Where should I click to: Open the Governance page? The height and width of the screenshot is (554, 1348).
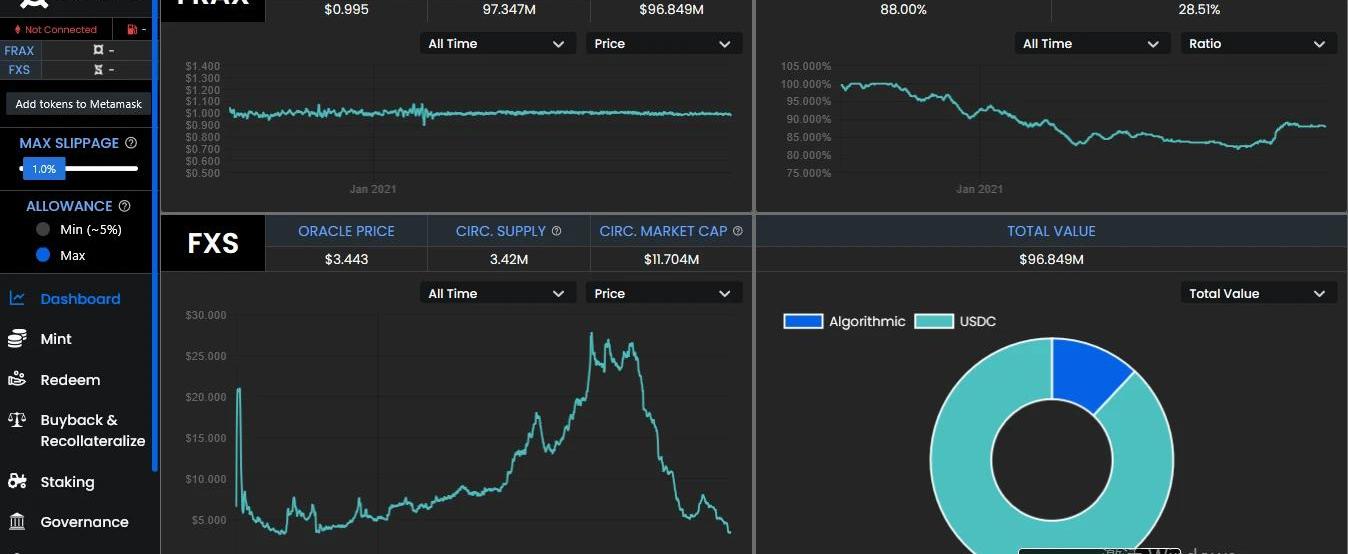(84, 522)
